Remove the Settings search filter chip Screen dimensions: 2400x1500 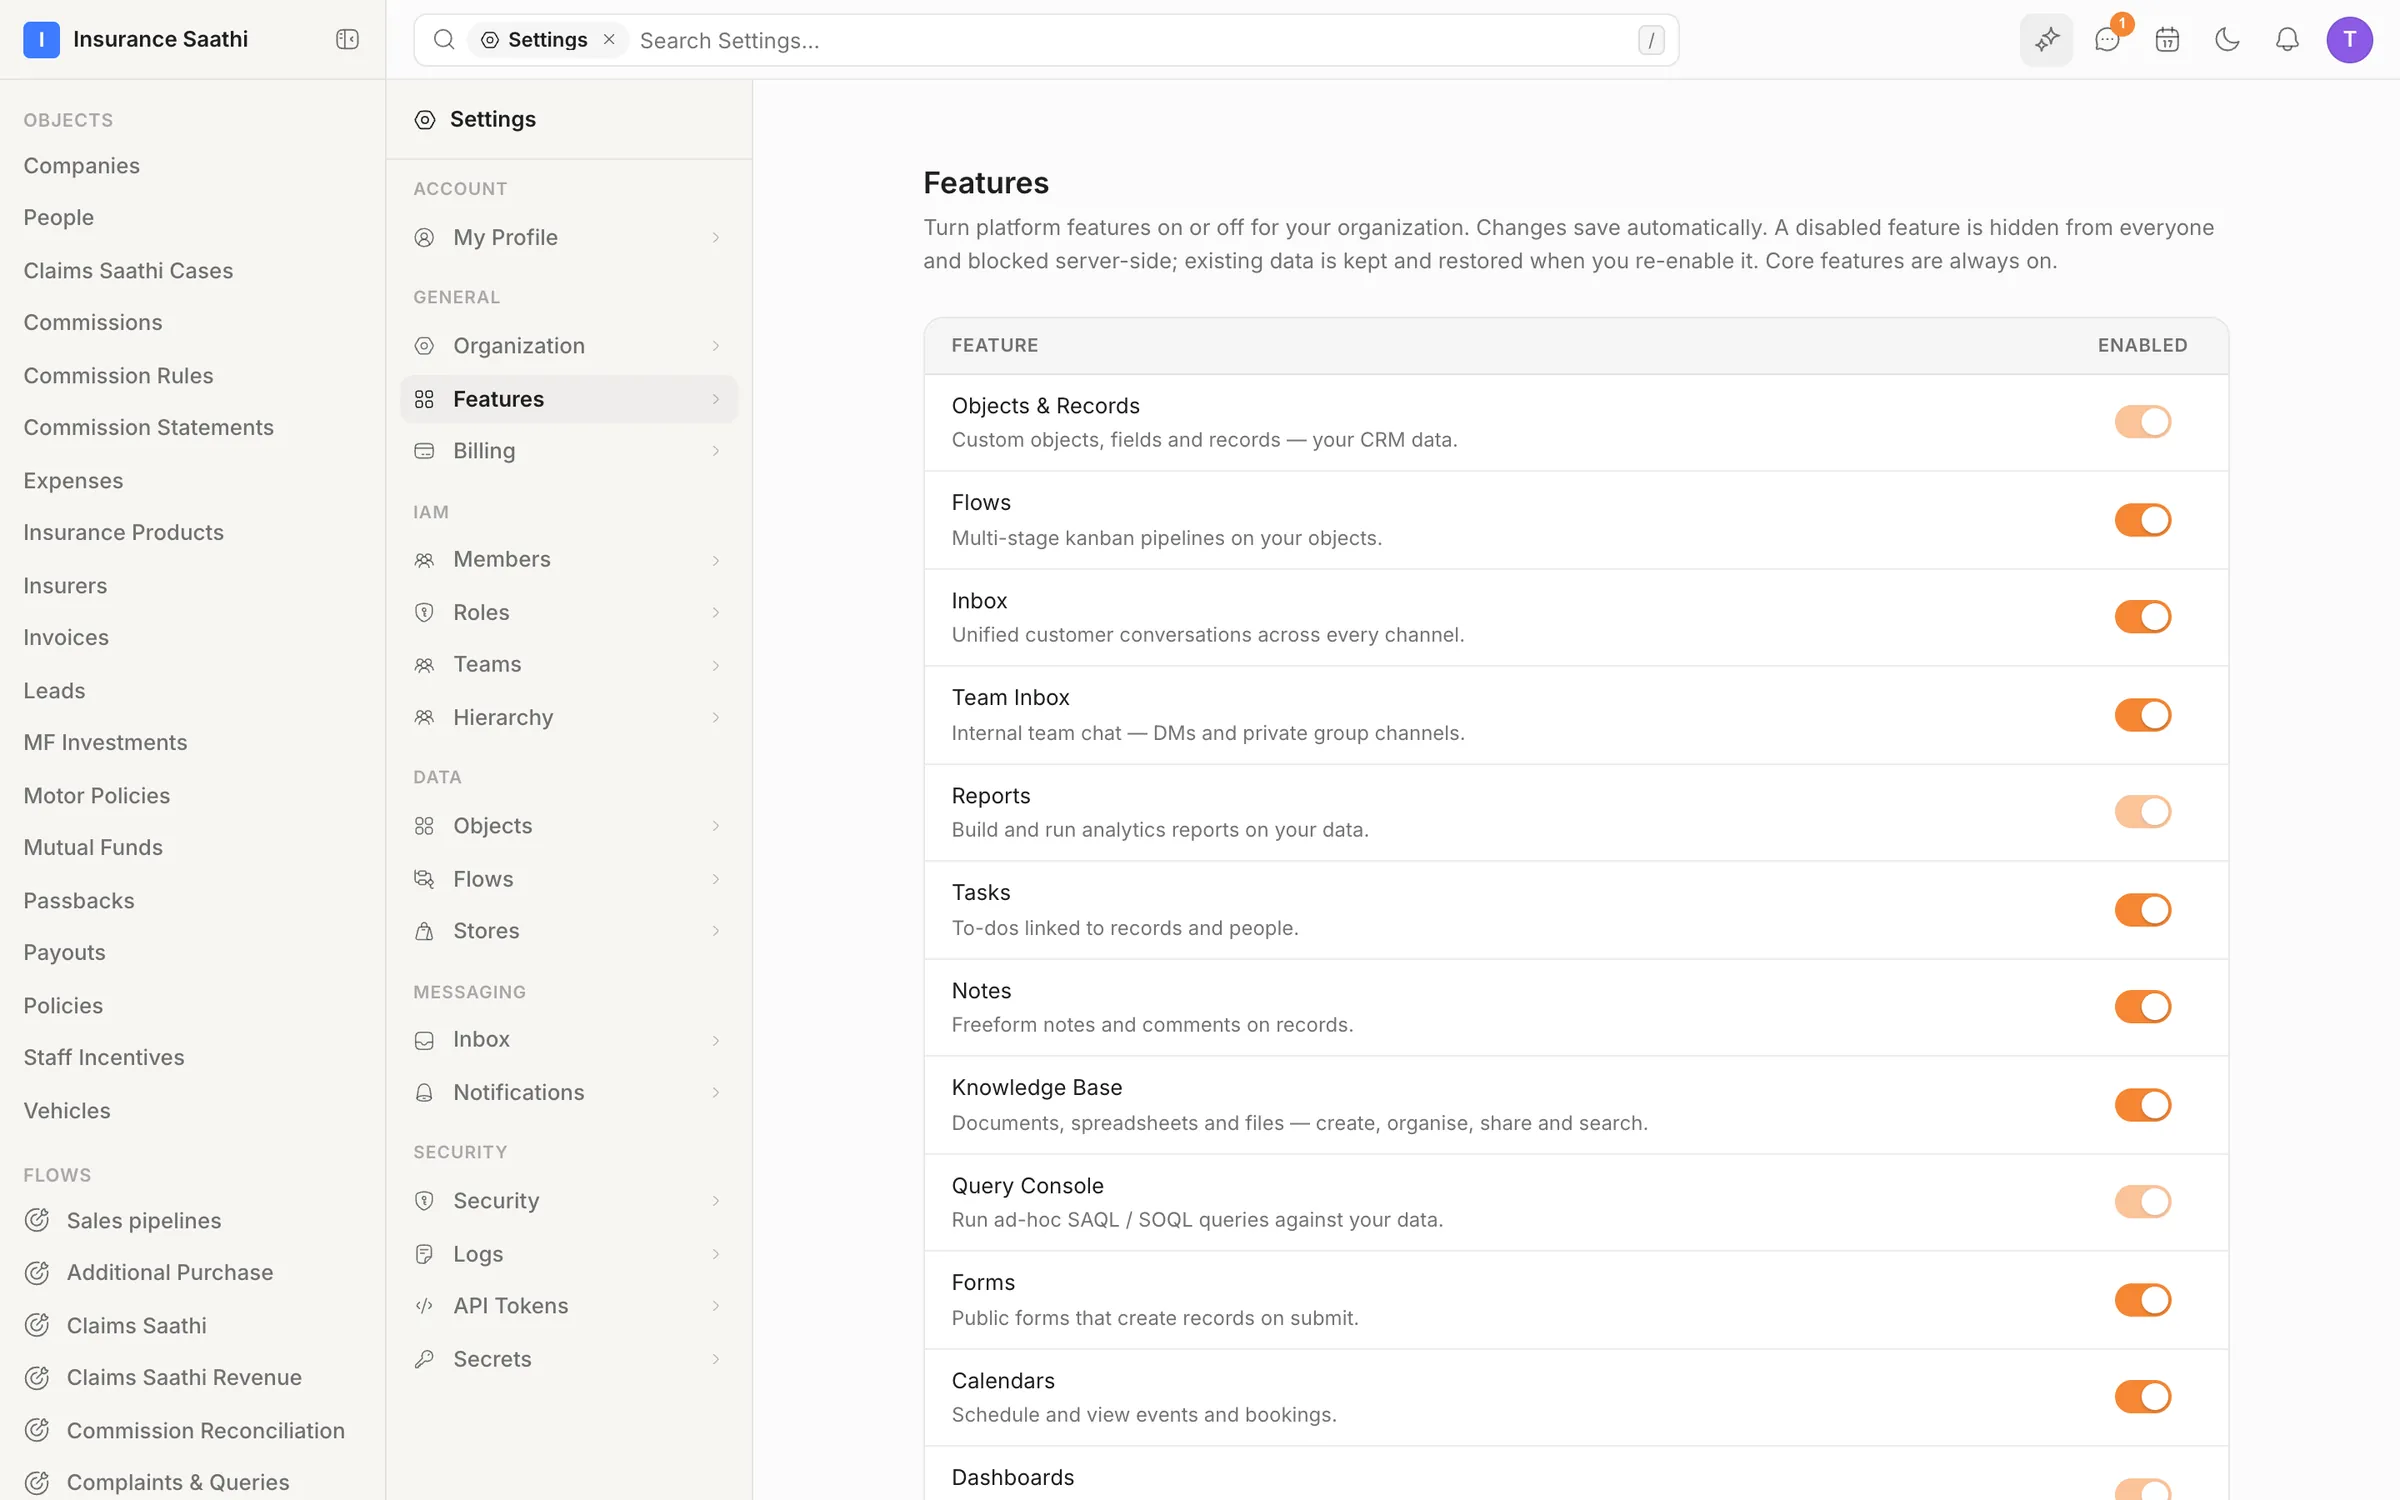click(x=609, y=39)
